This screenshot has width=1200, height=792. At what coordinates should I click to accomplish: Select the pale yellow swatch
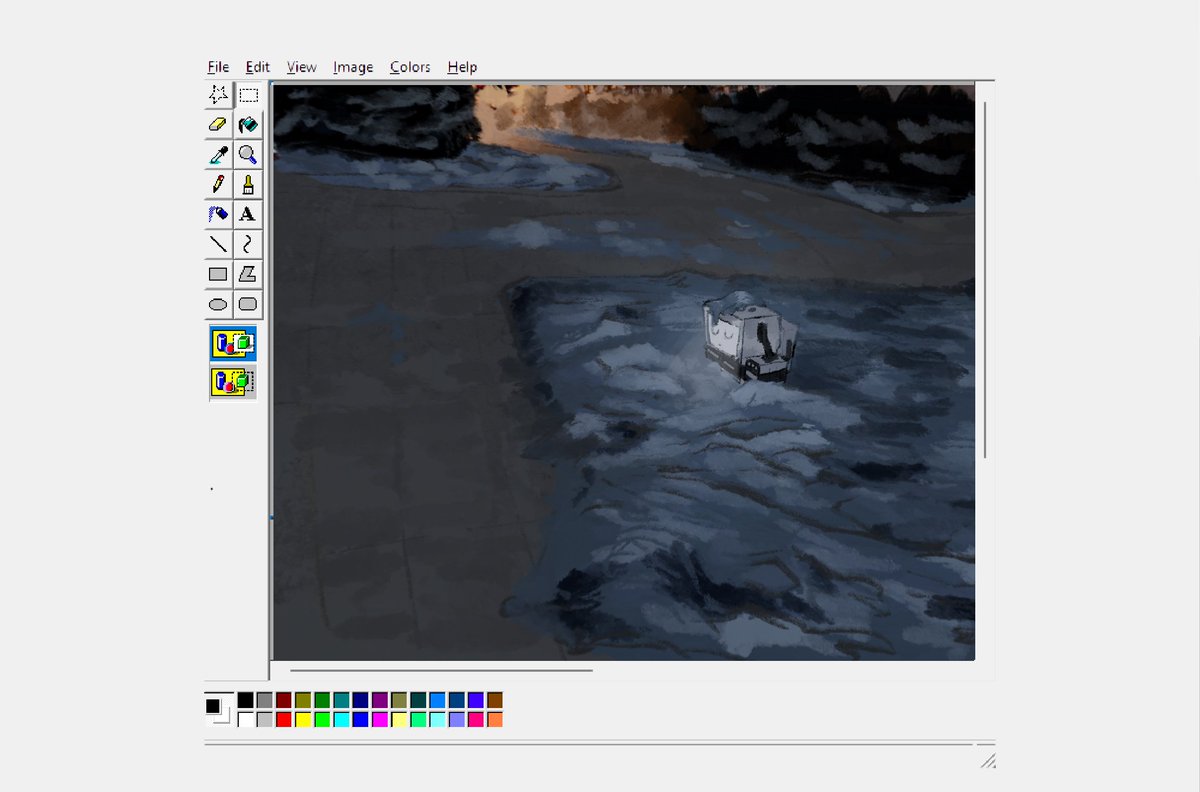coord(399,719)
